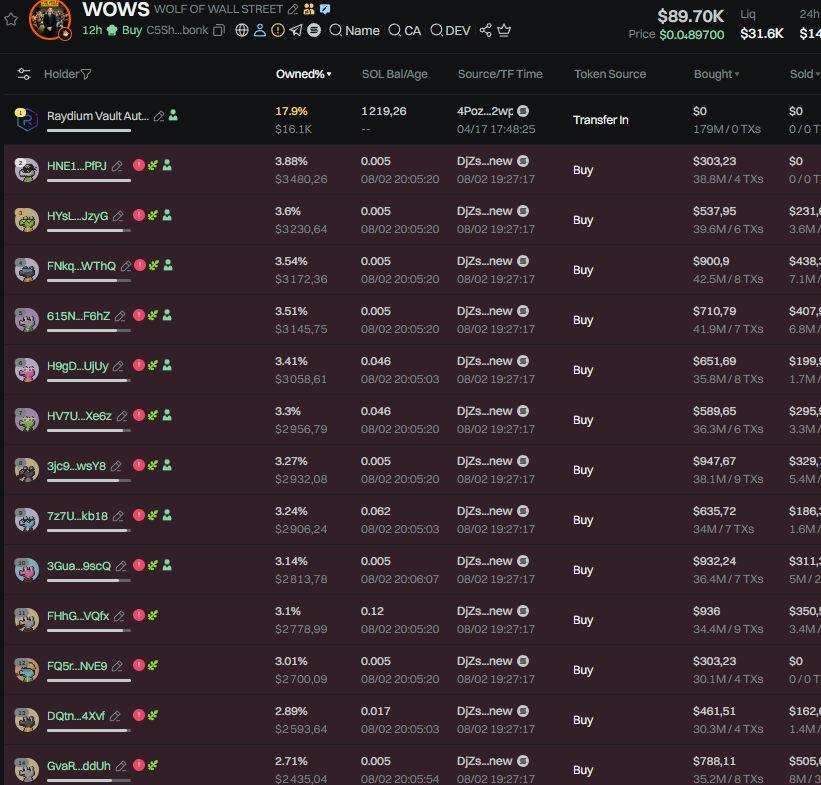Open the holder table settings sliders icon
Screen dimensions: 821x785
pos(24,74)
